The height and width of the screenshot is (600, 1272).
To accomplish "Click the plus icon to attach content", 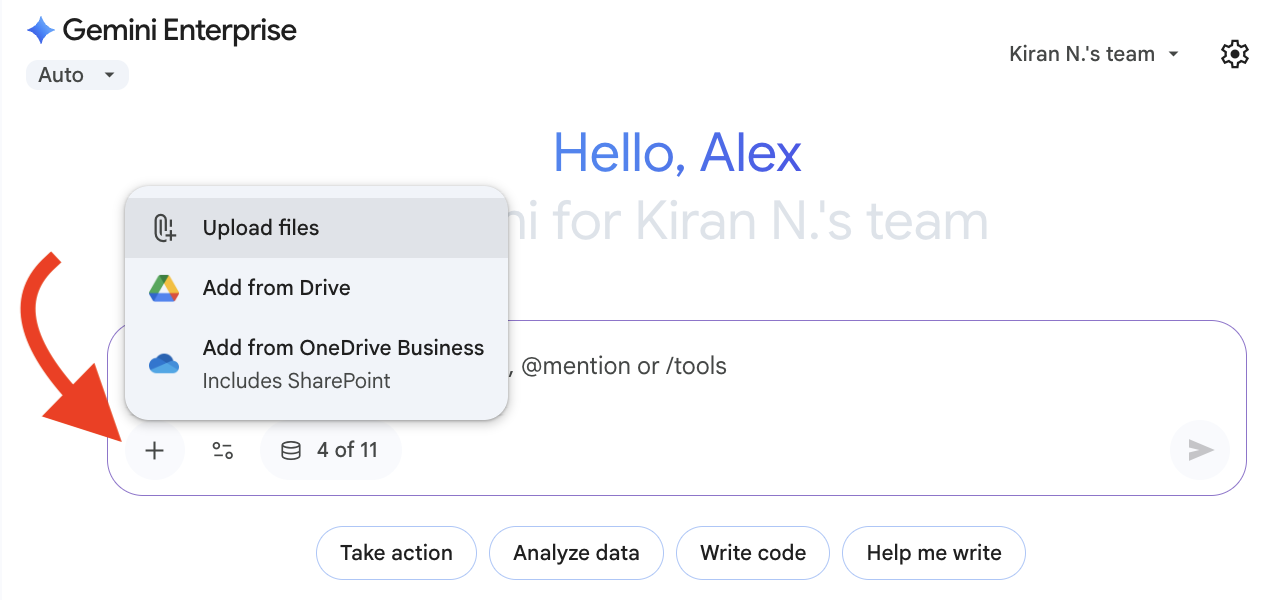I will [x=155, y=450].
